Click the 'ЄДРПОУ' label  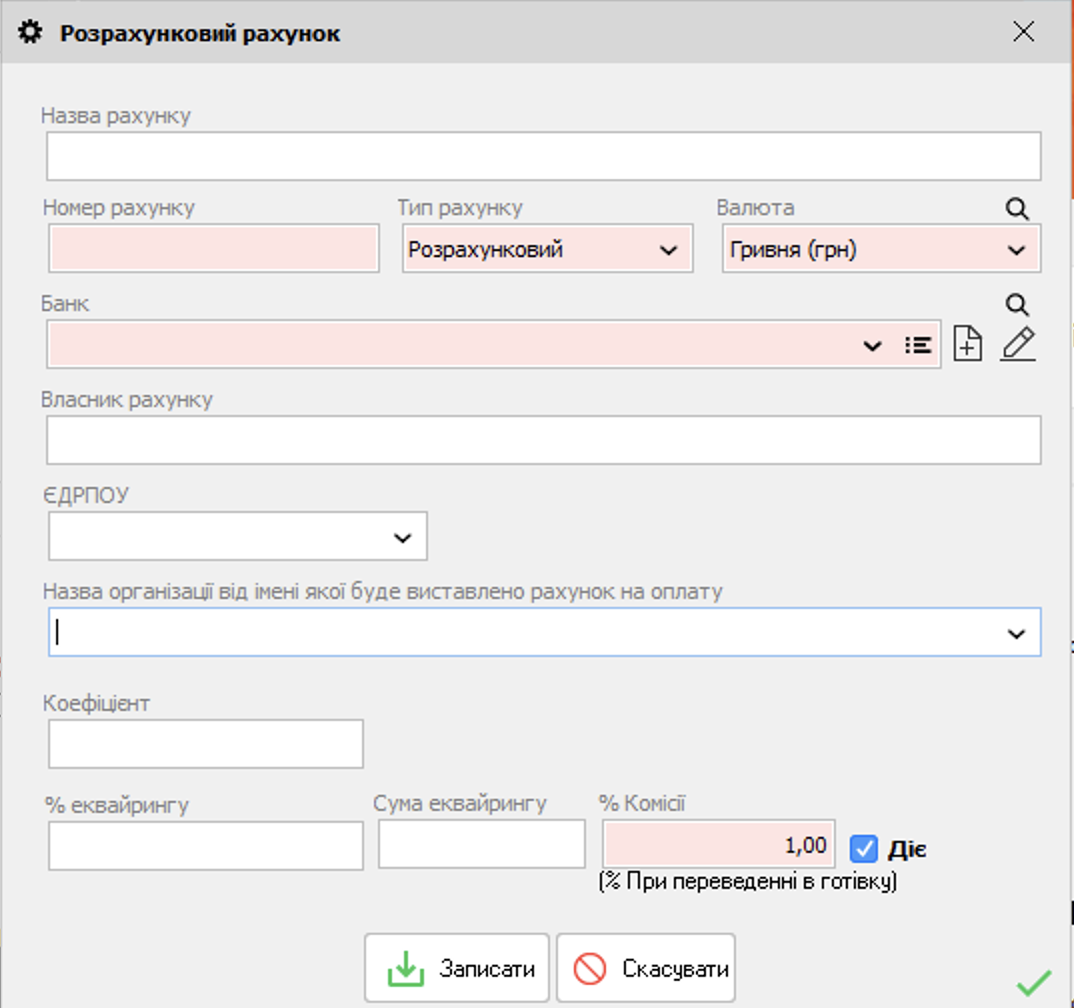pos(86,495)
